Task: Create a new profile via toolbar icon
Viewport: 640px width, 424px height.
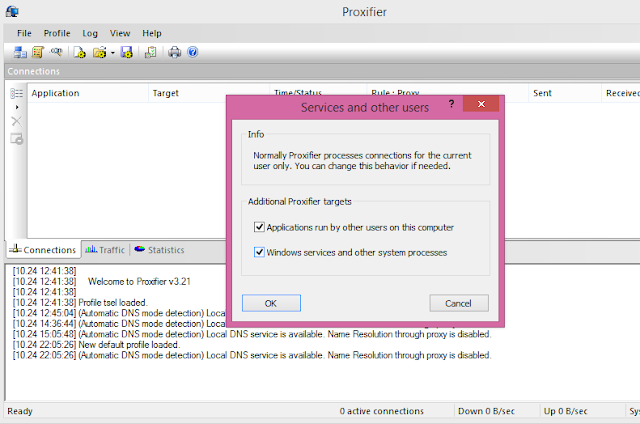Action: click(80, 52)
